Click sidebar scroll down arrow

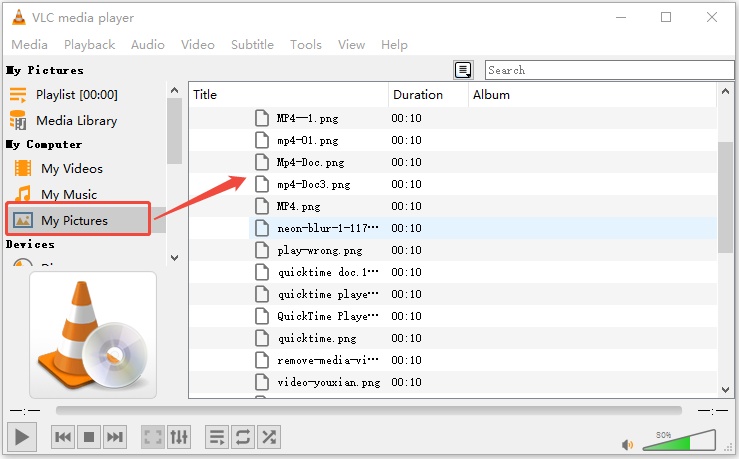click(x=174, y=258)
